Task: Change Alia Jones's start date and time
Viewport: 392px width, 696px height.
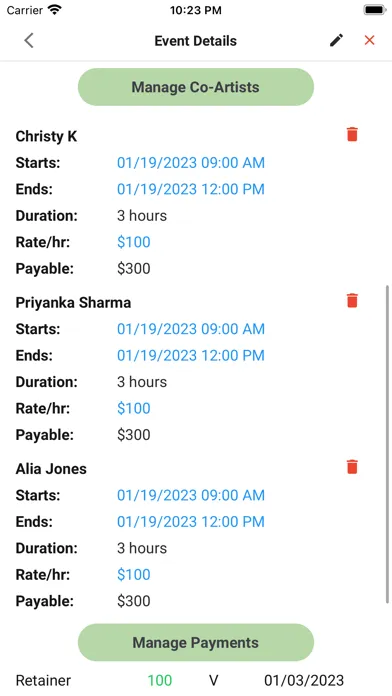Action: coord(191,495)
